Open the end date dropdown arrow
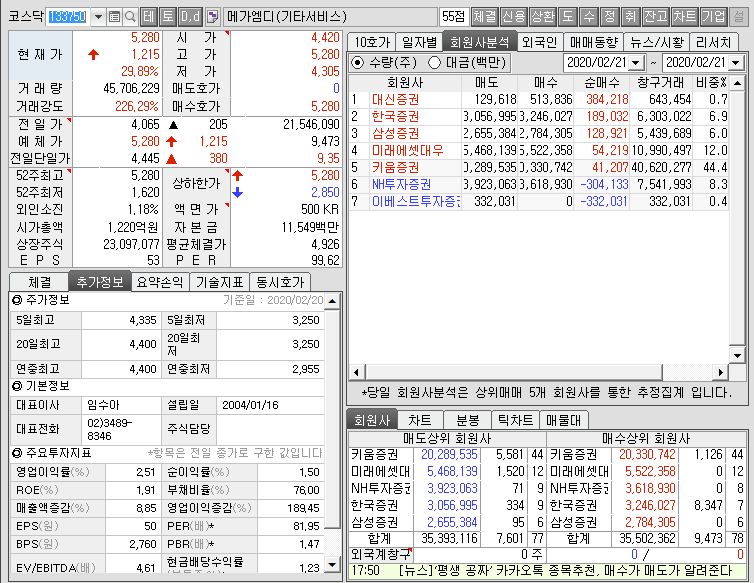This screenshot has height=583, width=754. pyautogui.click(x=736, y=63)
